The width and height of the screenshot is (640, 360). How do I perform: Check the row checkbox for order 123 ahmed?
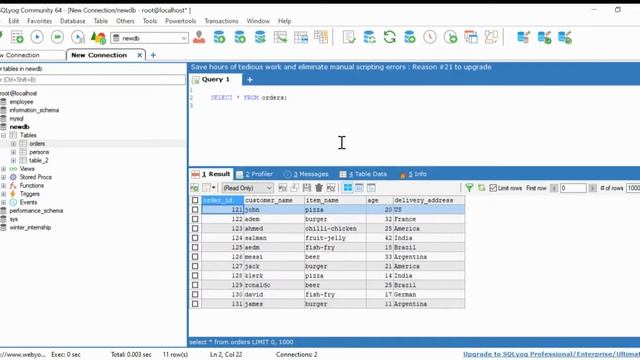[x=195, y=229]
